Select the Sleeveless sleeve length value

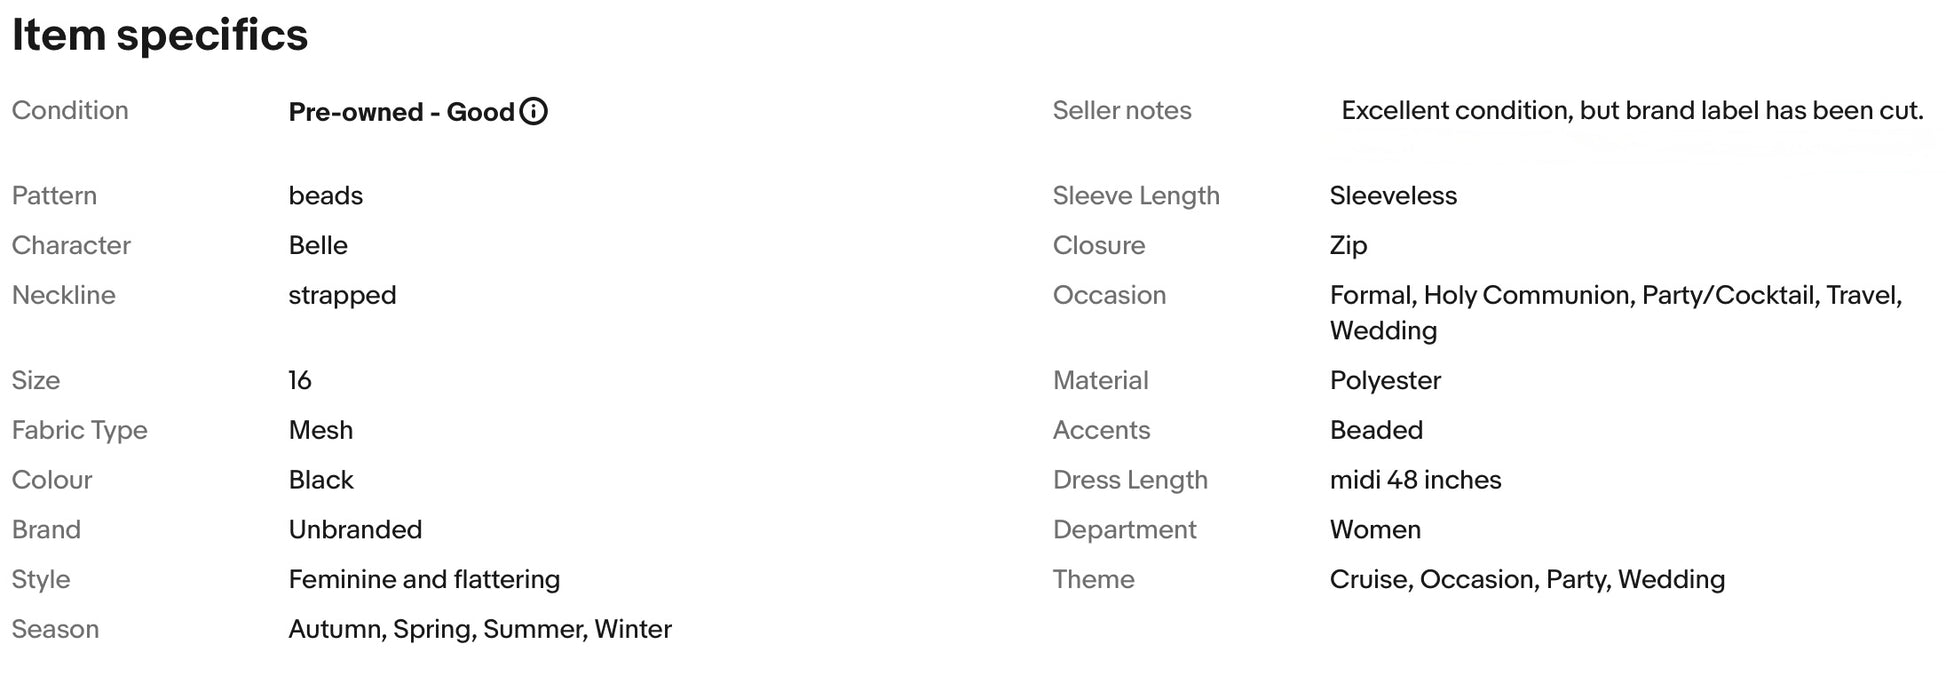pos(1392,196)
